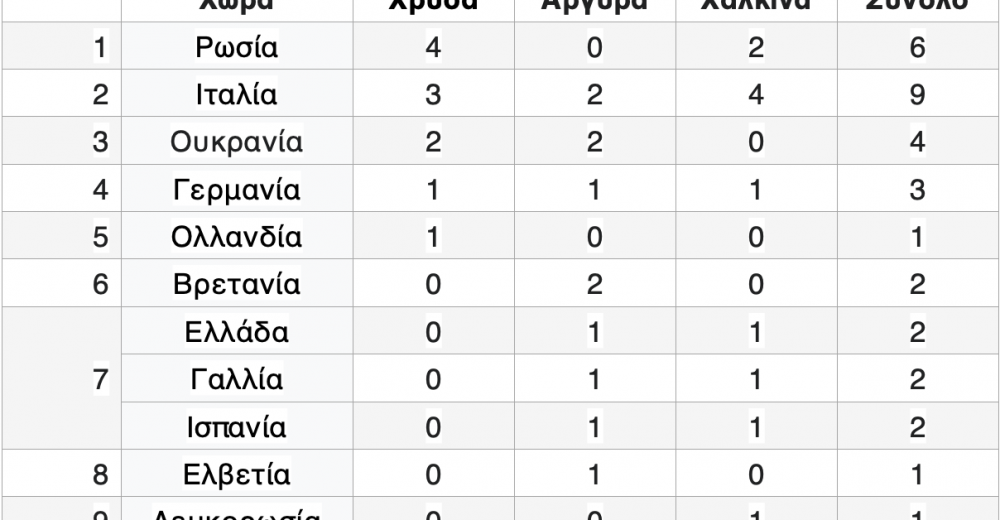This screenshot has width=1000, height=520.
Task: Select the Γαλλία country name
Action: (x=237, y=380)
